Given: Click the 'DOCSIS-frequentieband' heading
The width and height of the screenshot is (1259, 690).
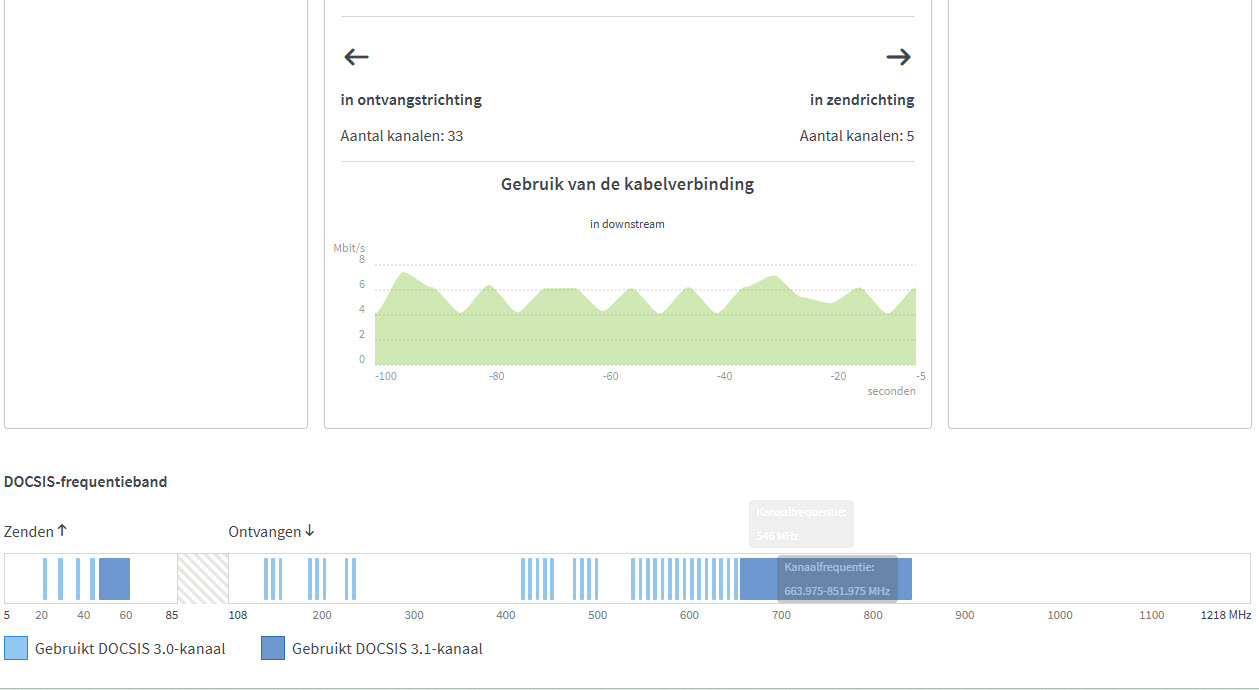Looking at the screenshot, I should tap(86, 482).
